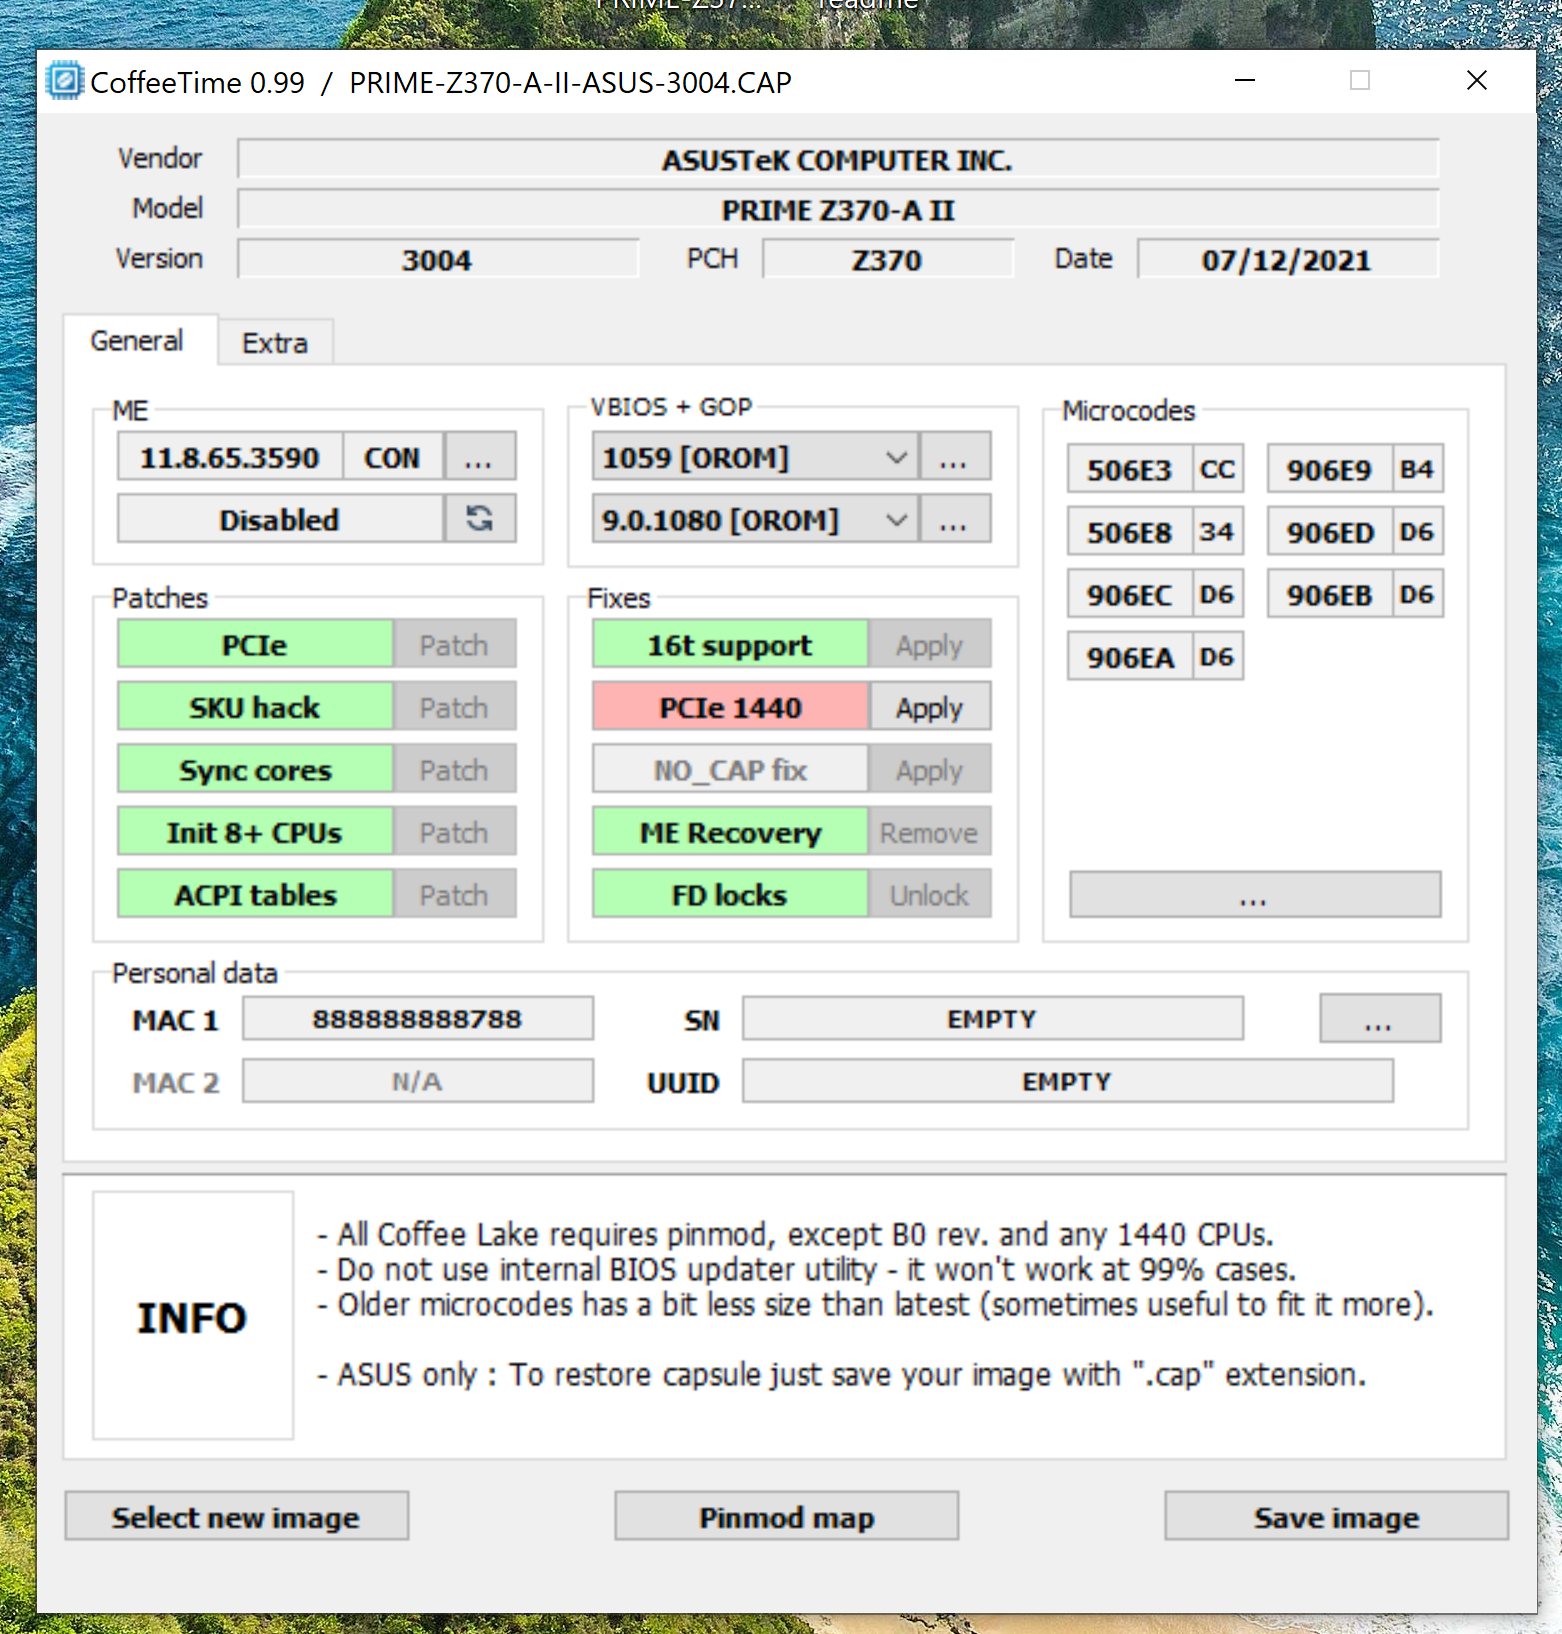Select microcode 906EA
The width and height of the screenshot is (1562, 1634).
coord(1130,656)
